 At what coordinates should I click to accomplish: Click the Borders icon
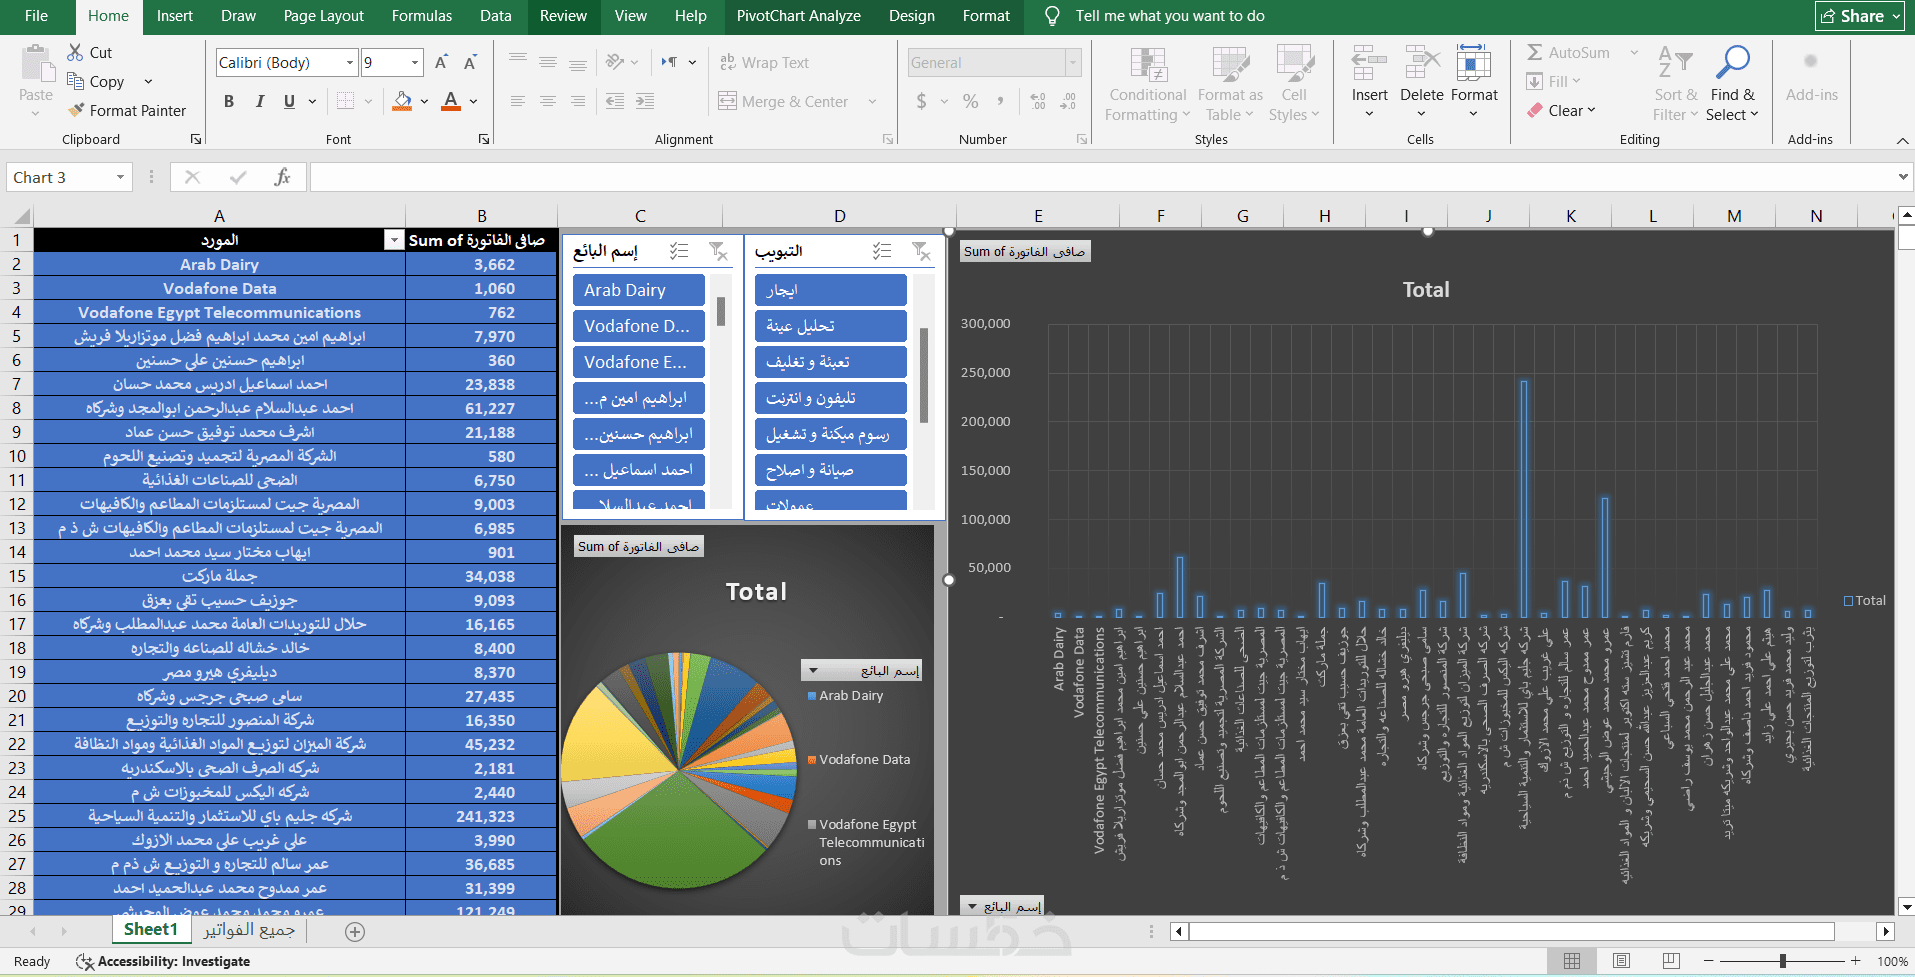tap(346, 101)
